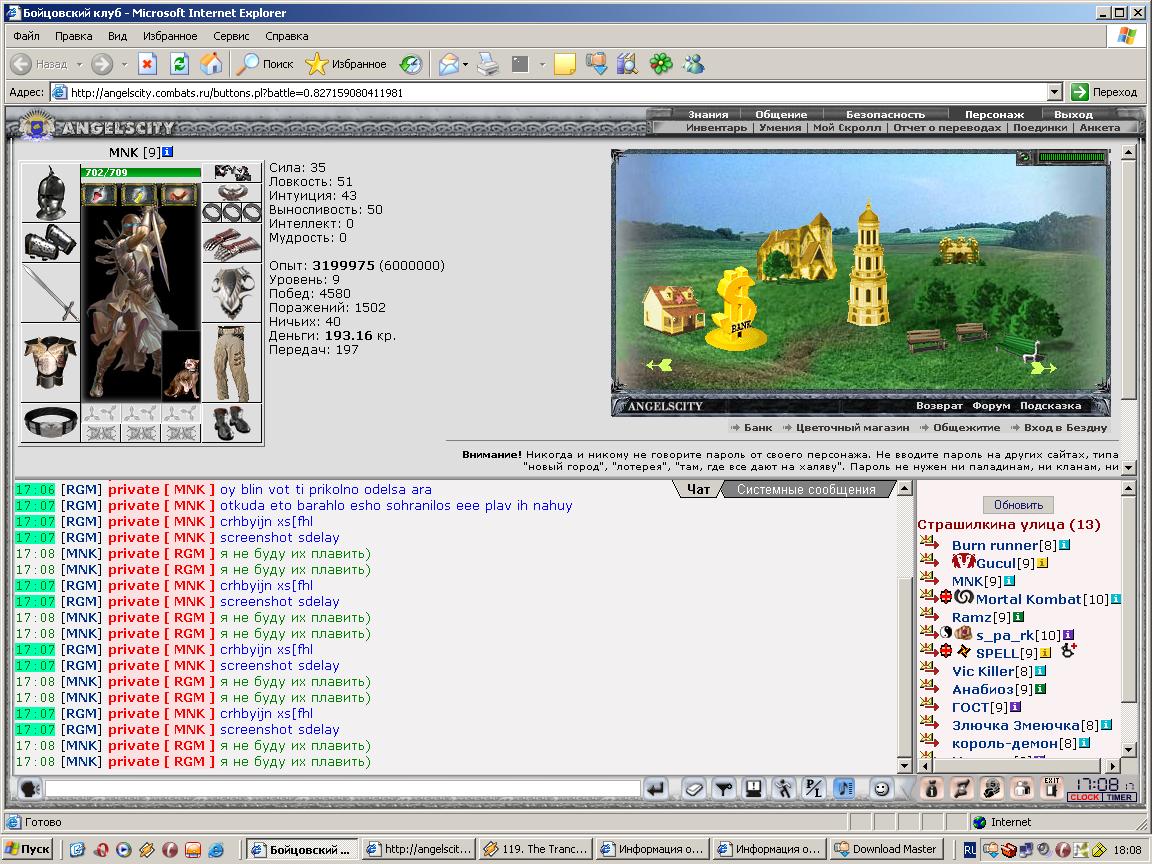Click the info icon next to MNK [9] title

pos(168,152)
